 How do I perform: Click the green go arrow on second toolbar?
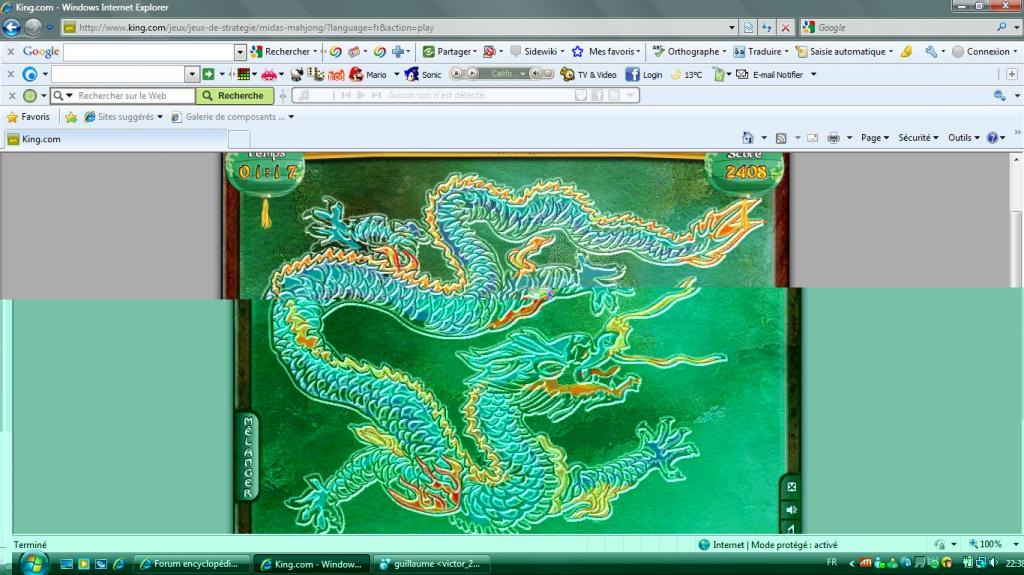pos(208,74)
